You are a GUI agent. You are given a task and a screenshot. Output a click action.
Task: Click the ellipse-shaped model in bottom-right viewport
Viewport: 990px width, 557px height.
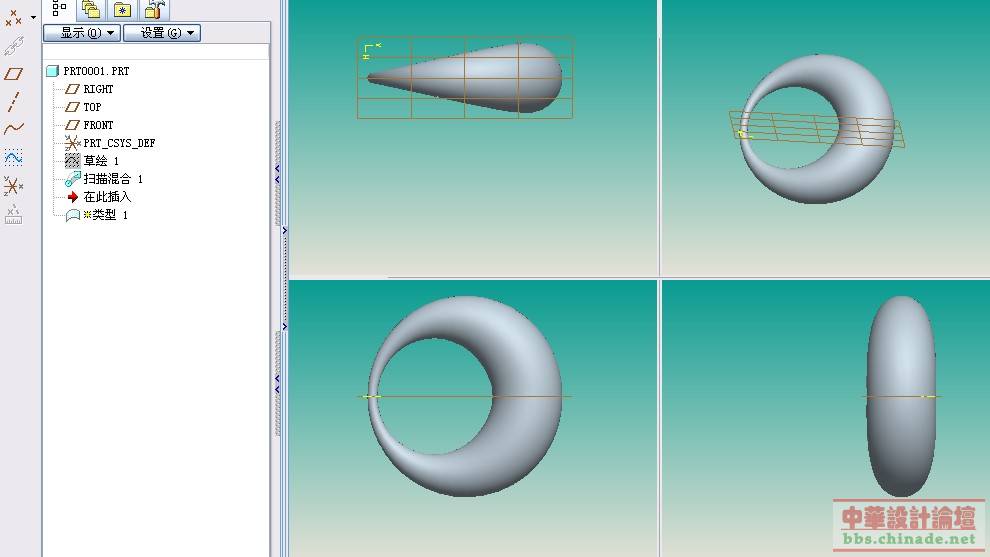pyautogui.click(x=901, y=396)
